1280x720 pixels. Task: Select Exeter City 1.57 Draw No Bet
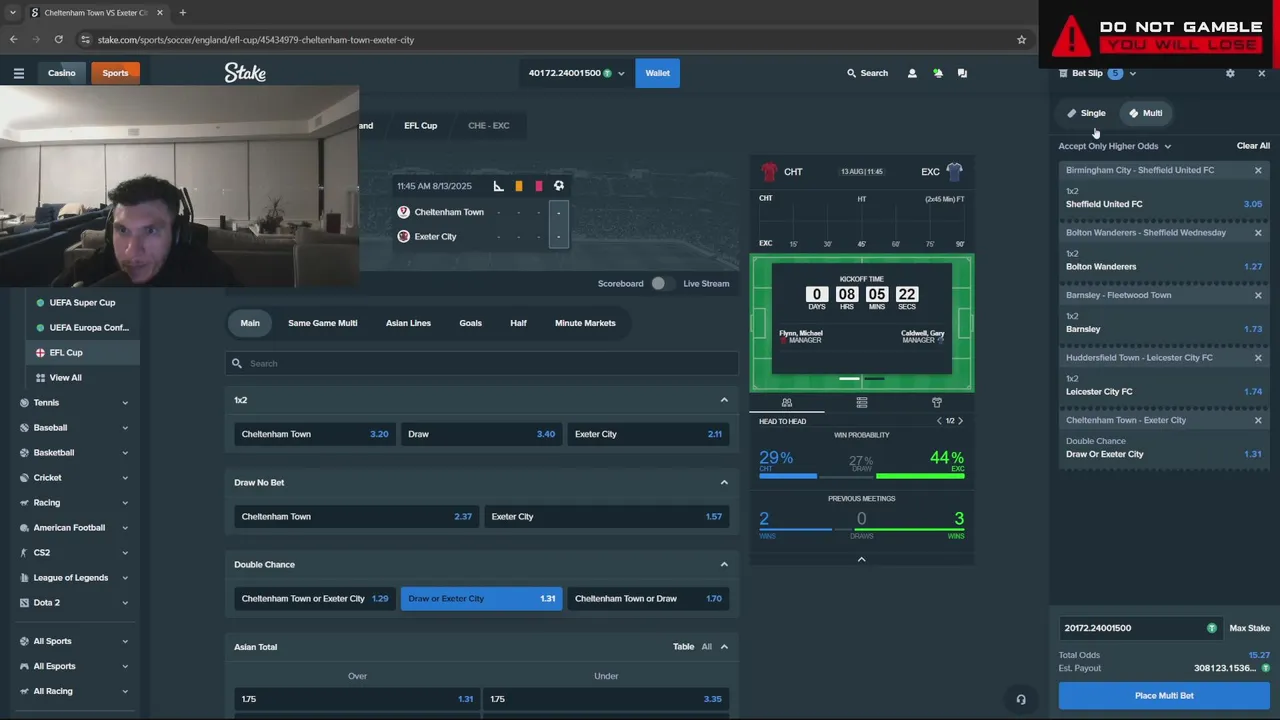click(606, 516)
